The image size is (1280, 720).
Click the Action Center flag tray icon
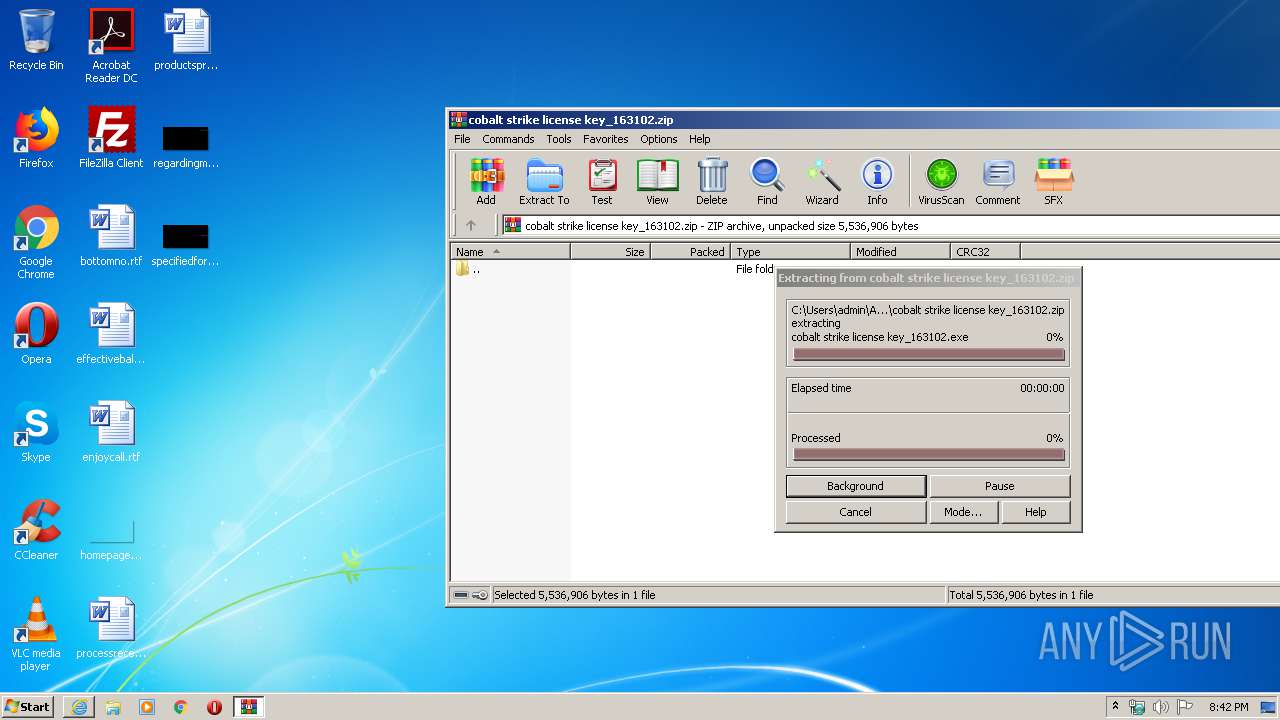[1183, 707]
